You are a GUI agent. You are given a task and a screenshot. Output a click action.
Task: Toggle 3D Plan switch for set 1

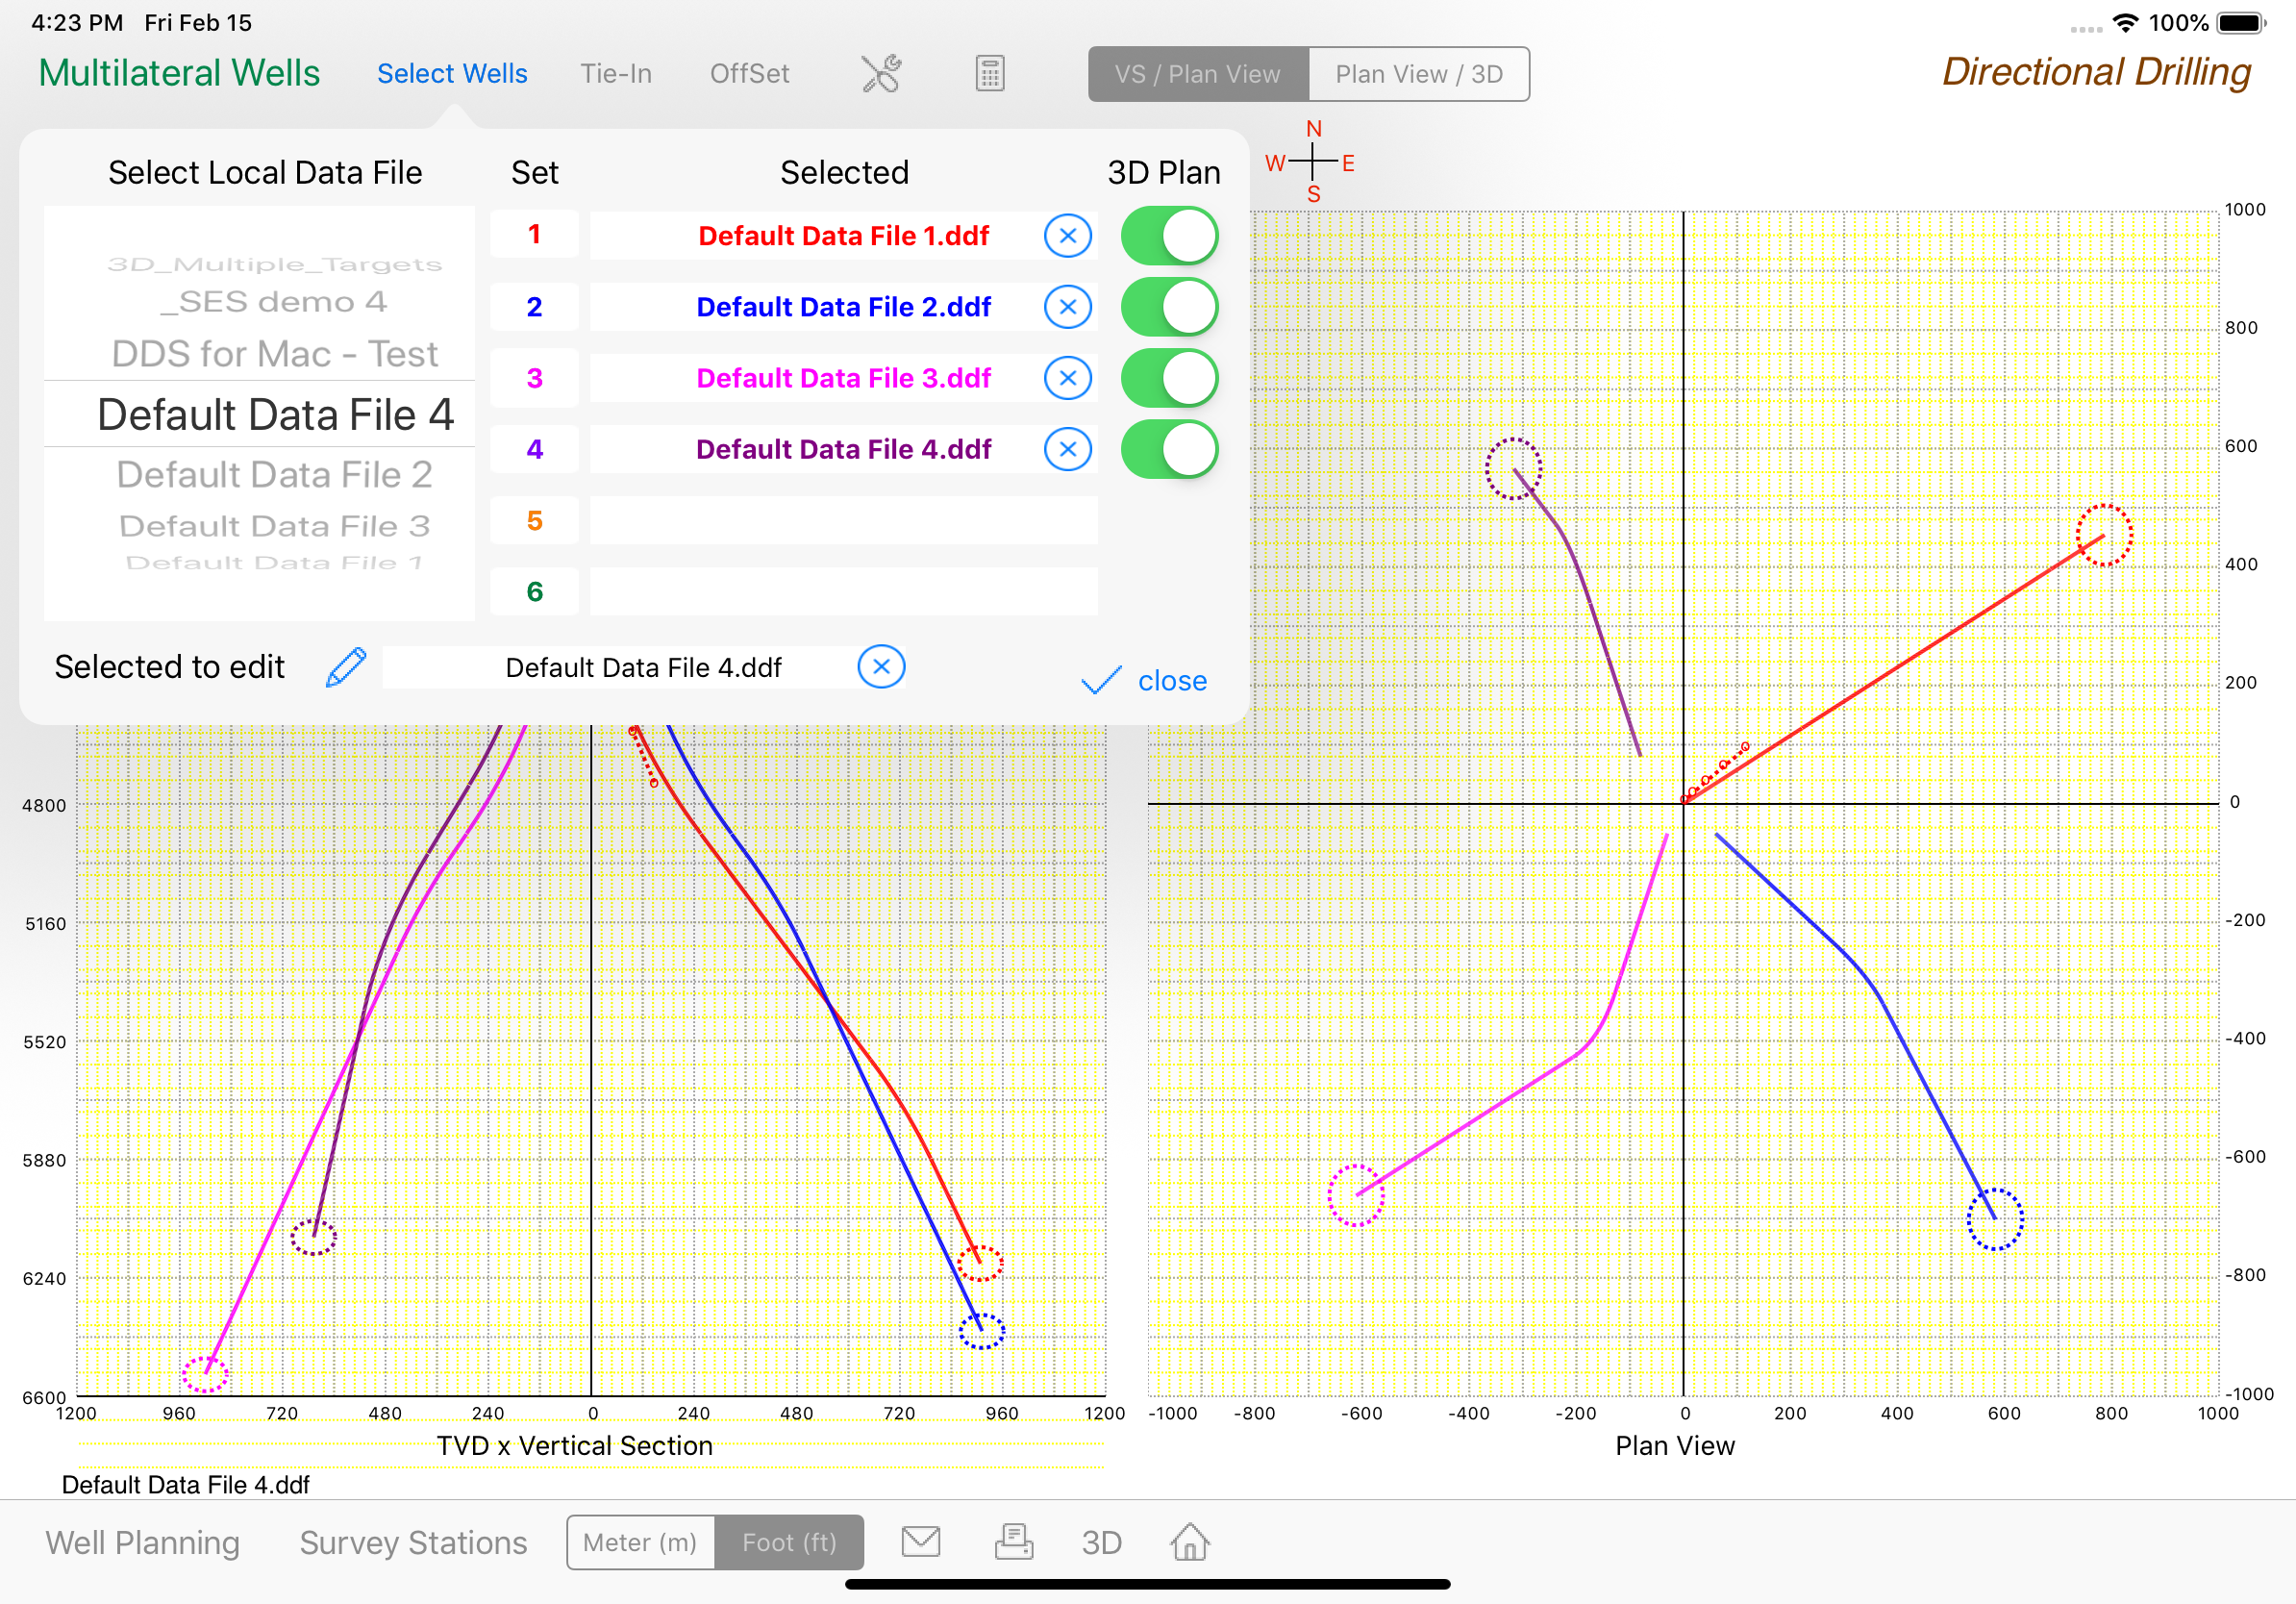click(x=1168, y=236)
